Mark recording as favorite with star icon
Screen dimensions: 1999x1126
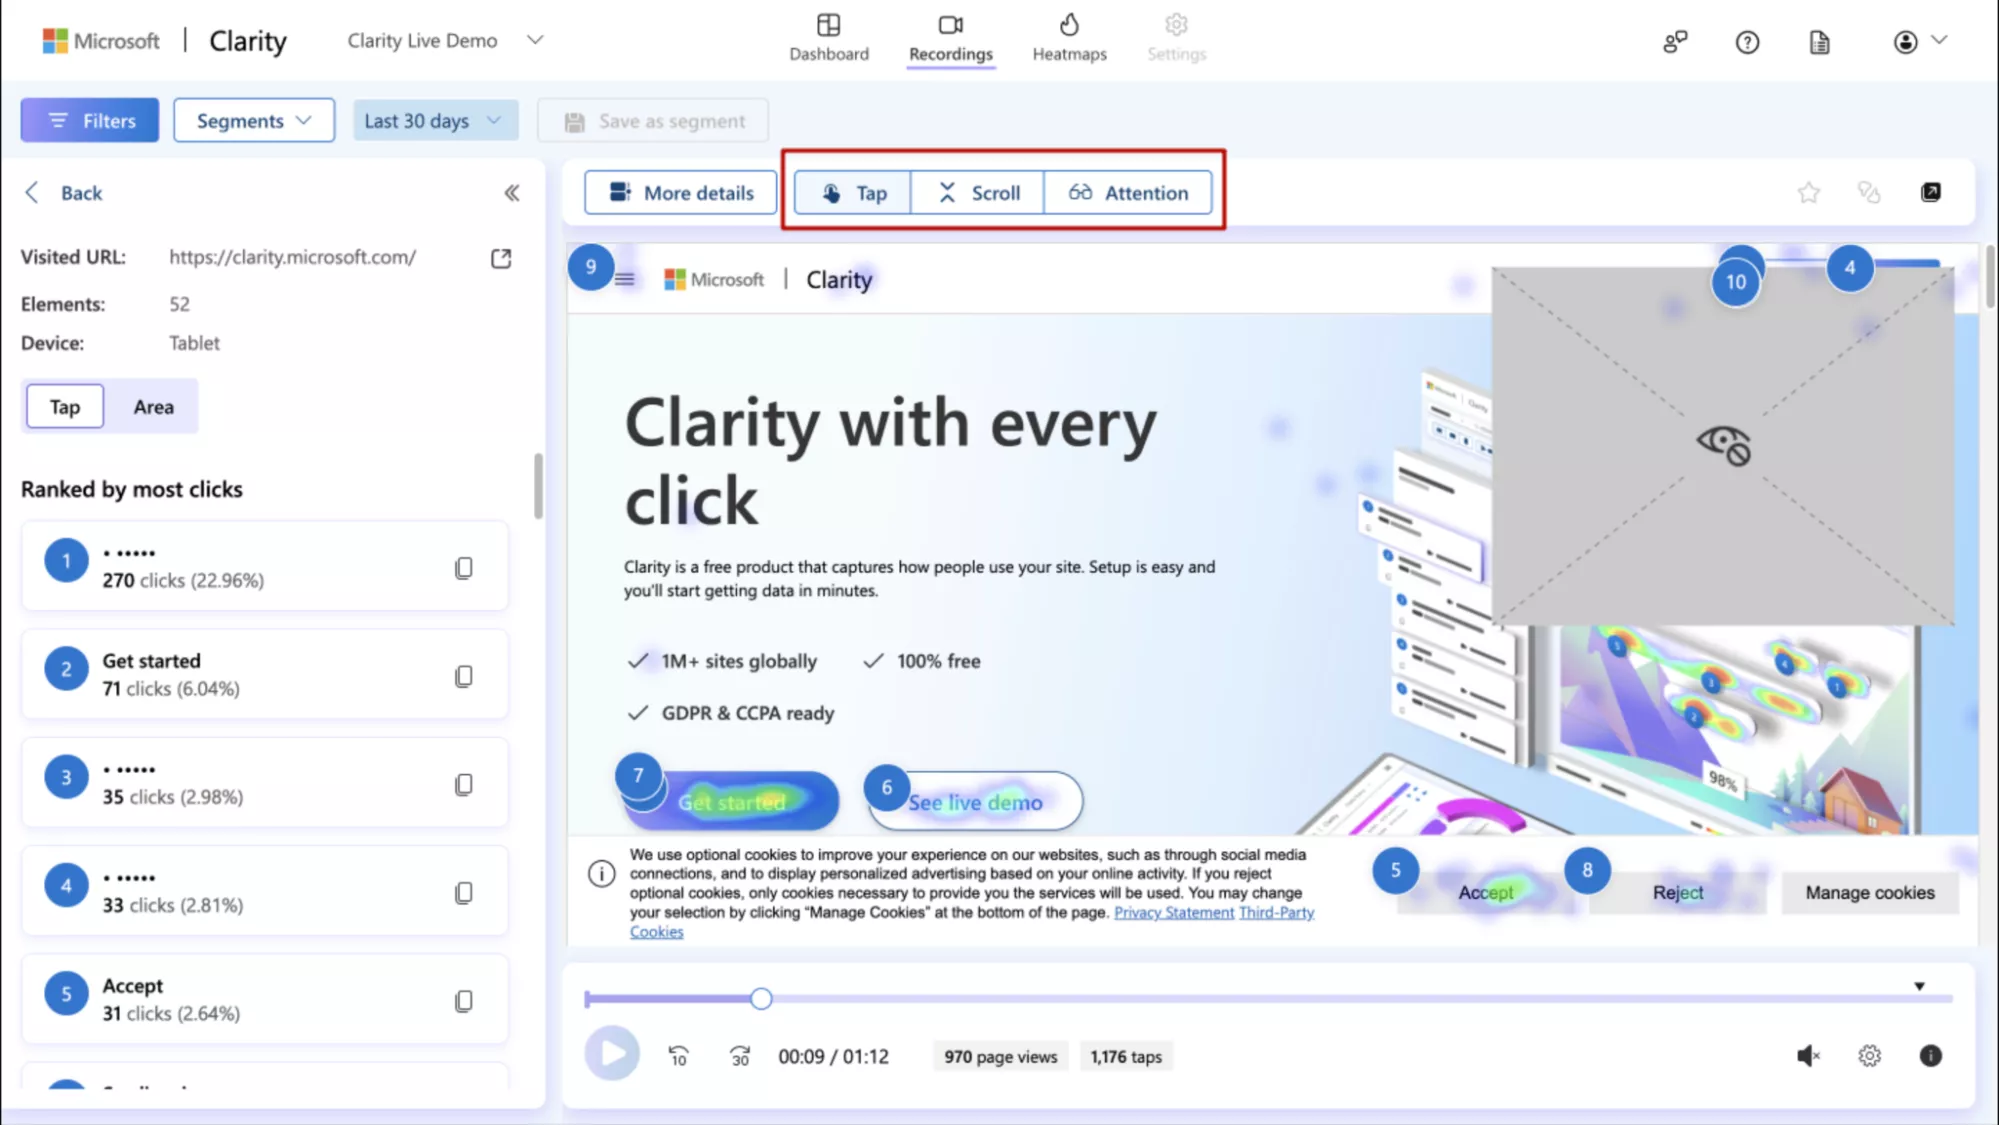tap(1808, 192)
